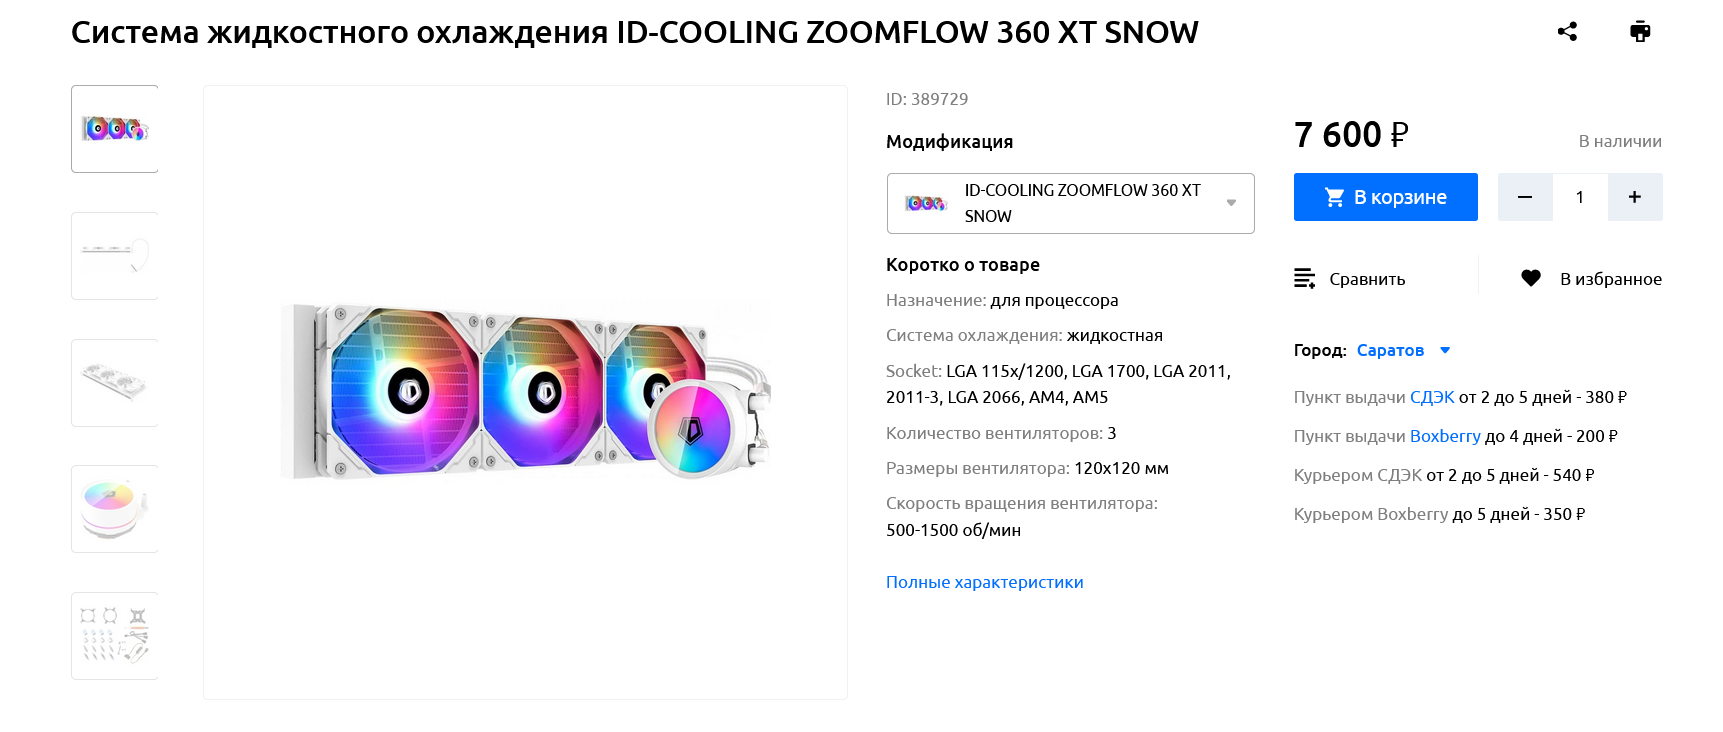1723x732 pixels.
Task: Click the main product image
Action: point(525,392)
